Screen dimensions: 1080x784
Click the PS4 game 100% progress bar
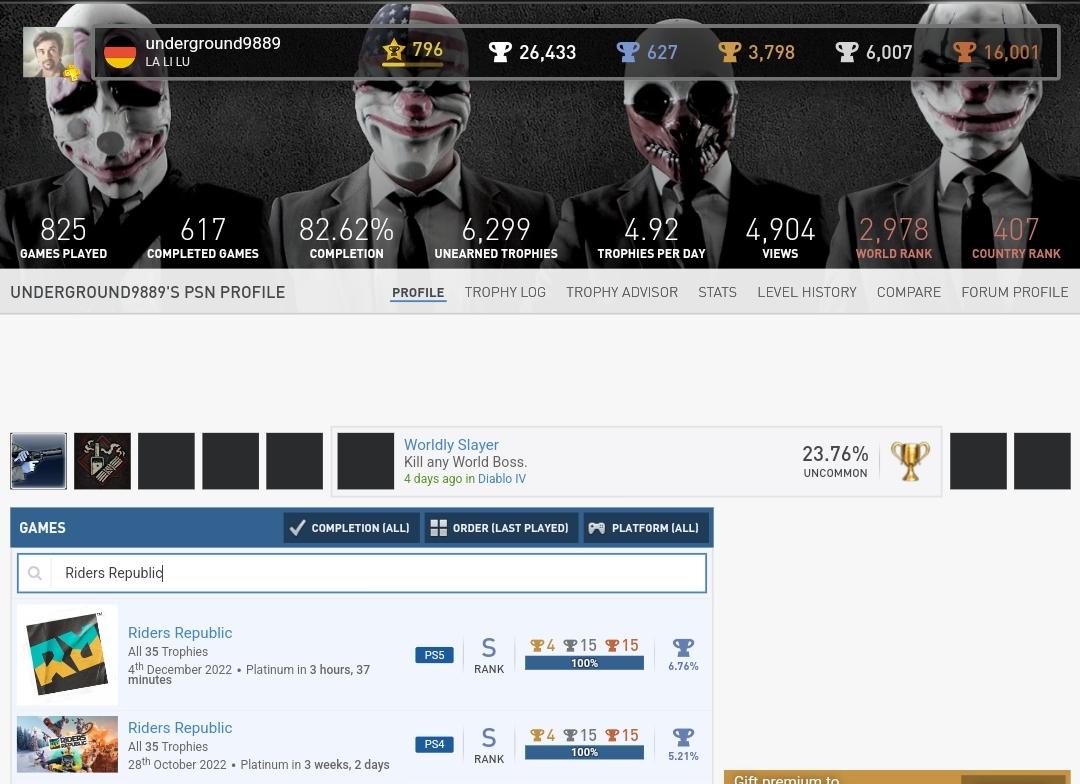point(584,752)
